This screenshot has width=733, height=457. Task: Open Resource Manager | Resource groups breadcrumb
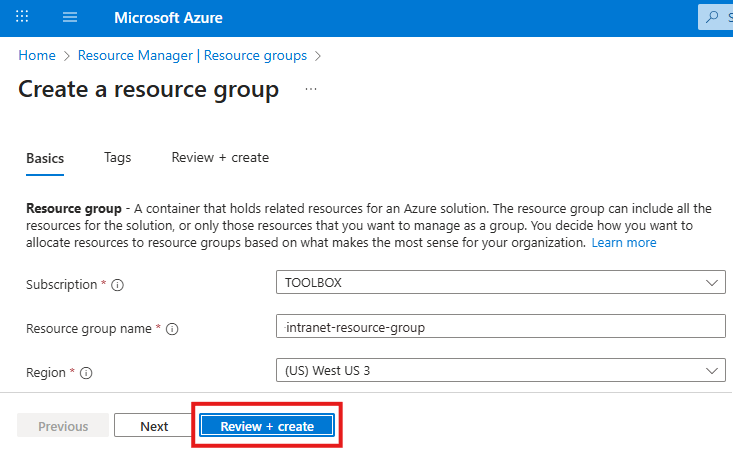(x=193, y=56)
